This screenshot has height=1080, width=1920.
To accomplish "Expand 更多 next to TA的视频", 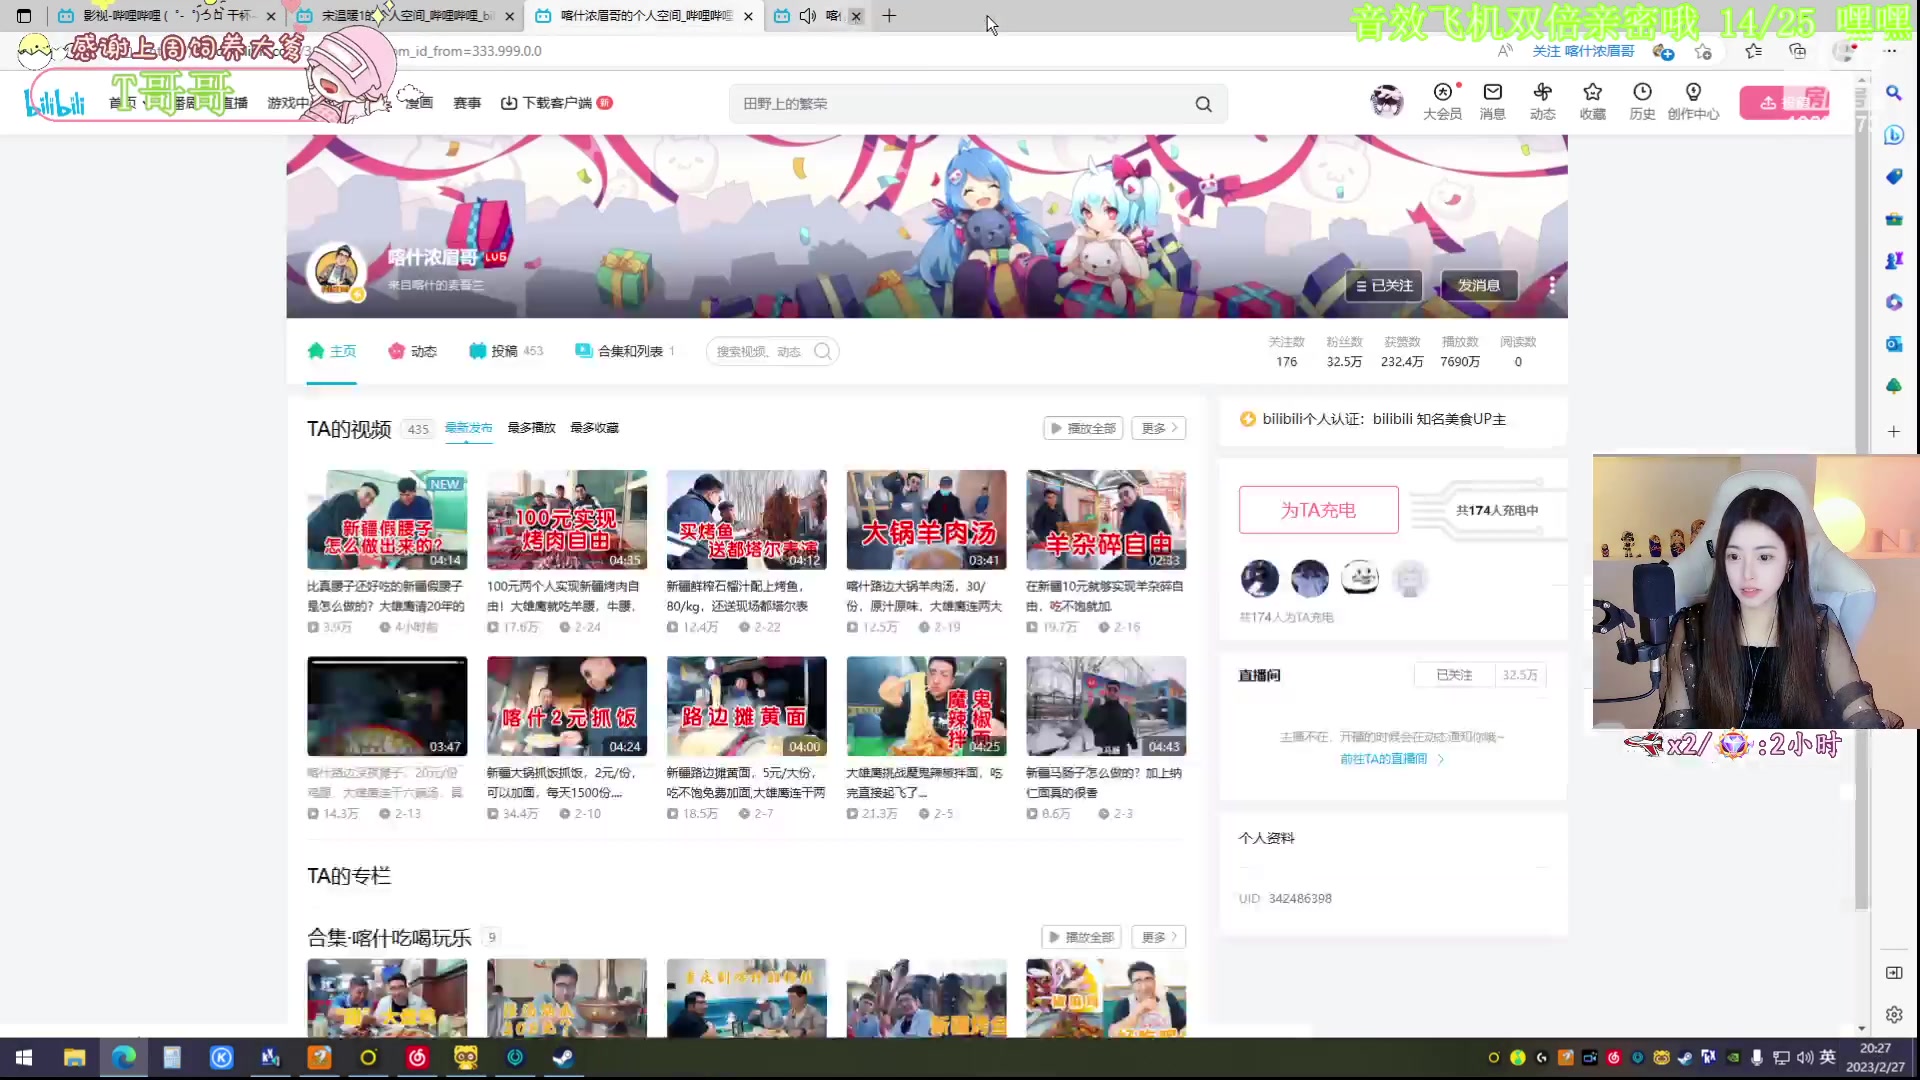I will pyautogui.click(x=1157, y=427).
